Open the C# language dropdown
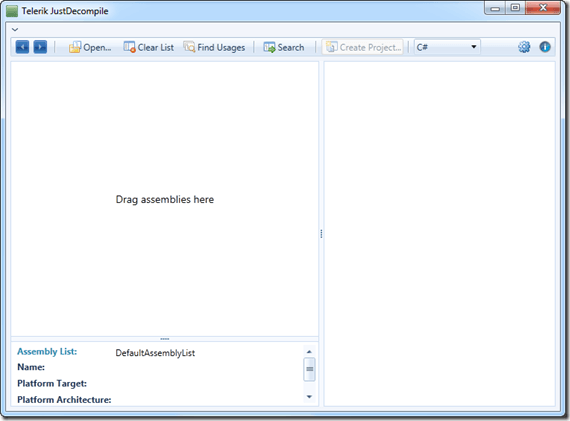Screen dimensions: 570x421 click(x=447, y=47)
